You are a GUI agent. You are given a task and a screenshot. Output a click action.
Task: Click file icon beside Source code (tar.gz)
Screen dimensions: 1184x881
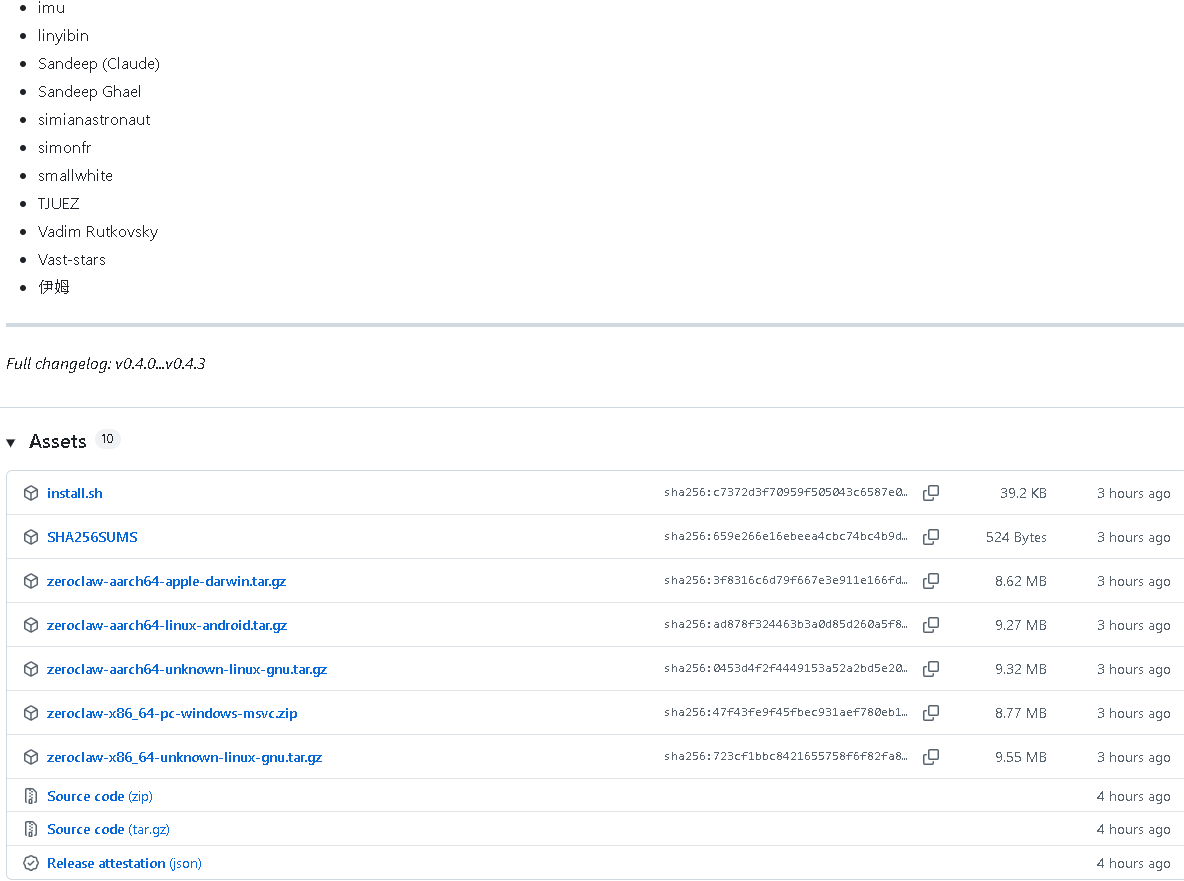[31, 829]
